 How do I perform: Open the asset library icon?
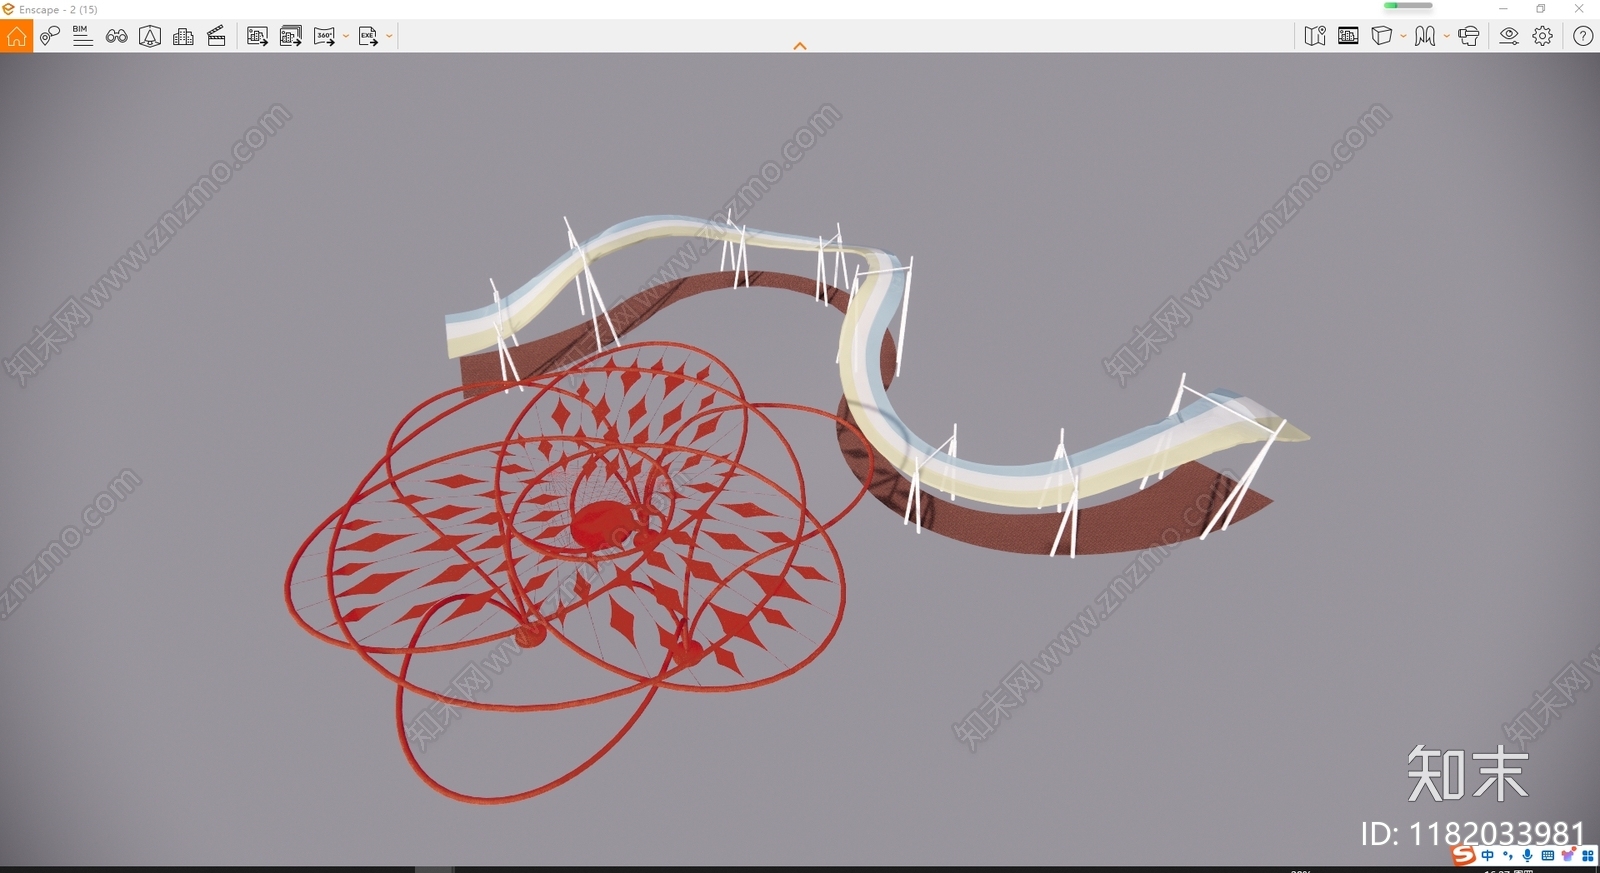1348,36
